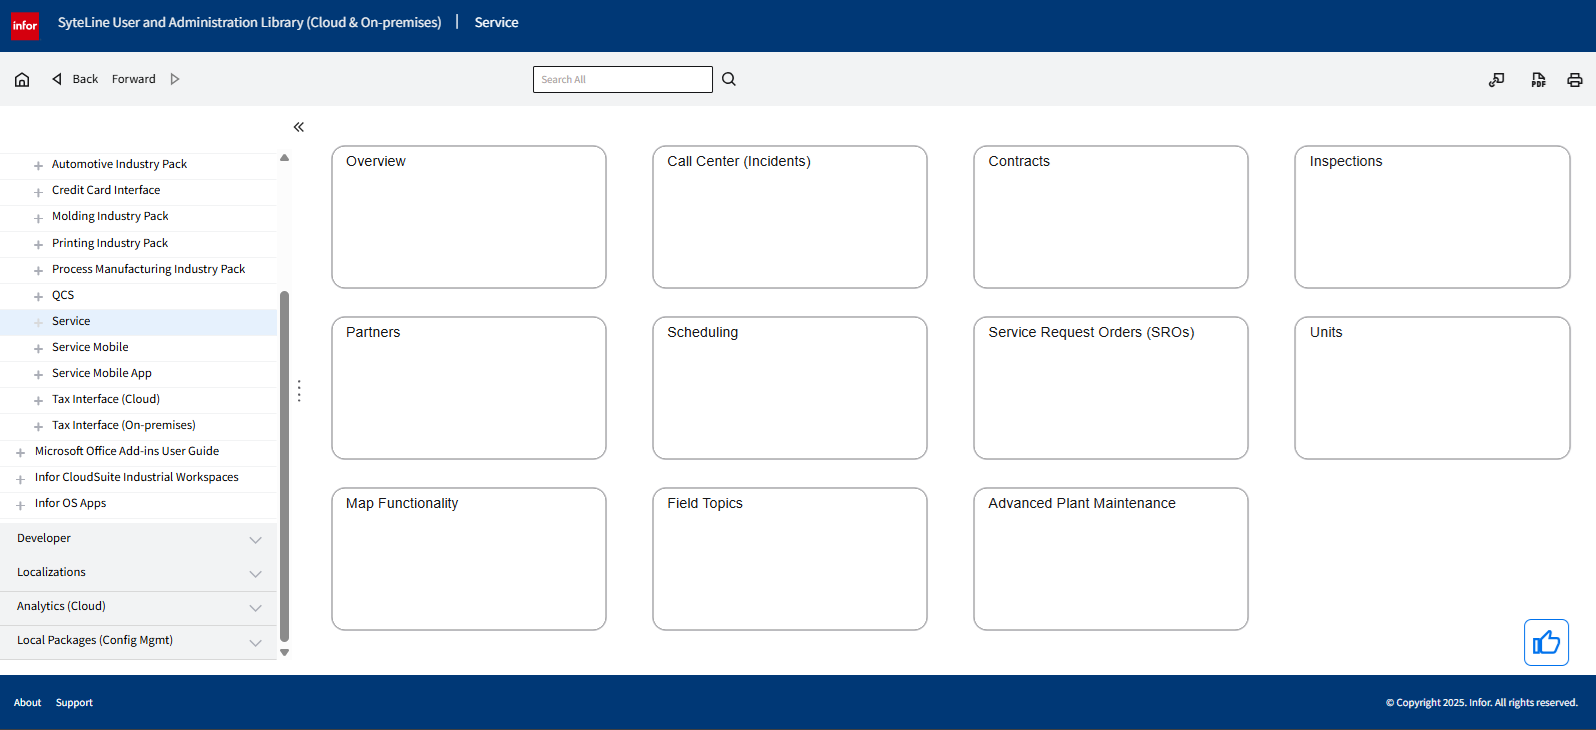
Task: Expand Local Packages (Config Mgmt) chevron
Action: [x=255, y=643]
